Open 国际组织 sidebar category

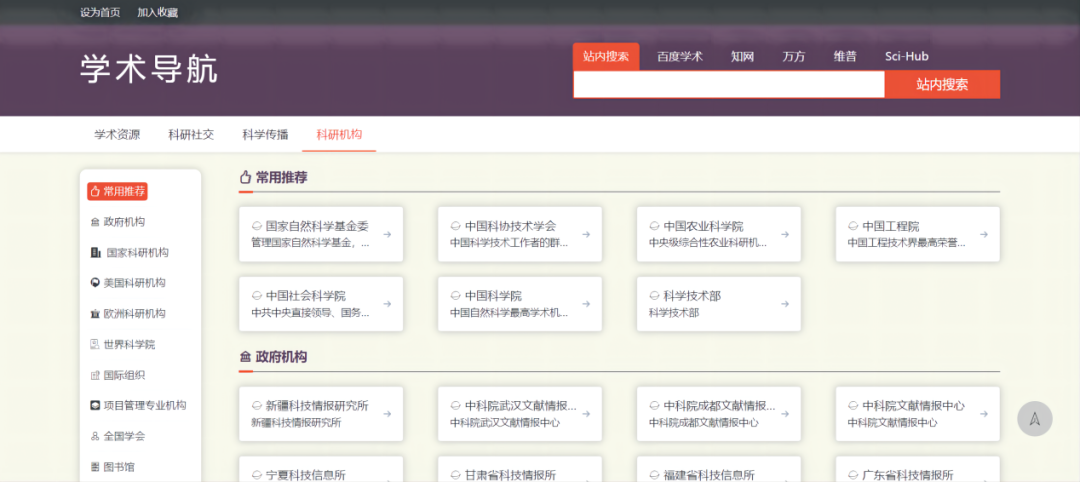point(118,375)
